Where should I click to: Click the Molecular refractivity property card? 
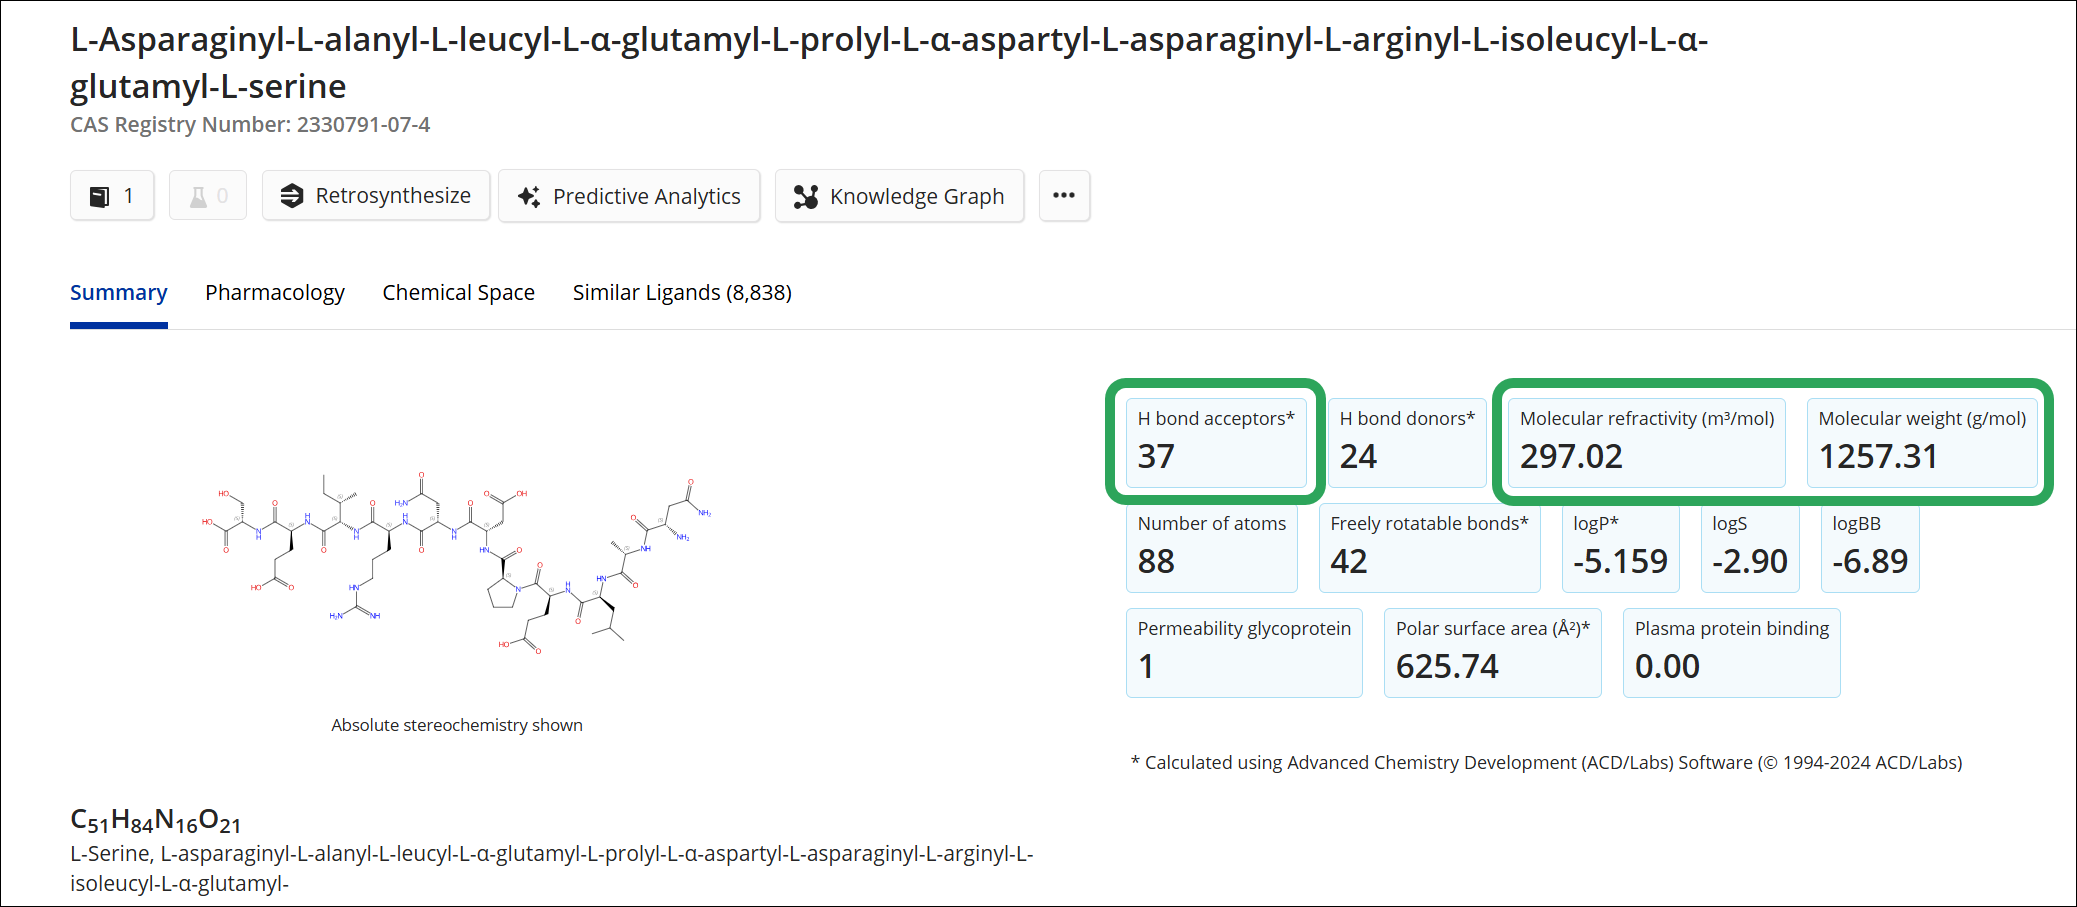coord(1646,442)
